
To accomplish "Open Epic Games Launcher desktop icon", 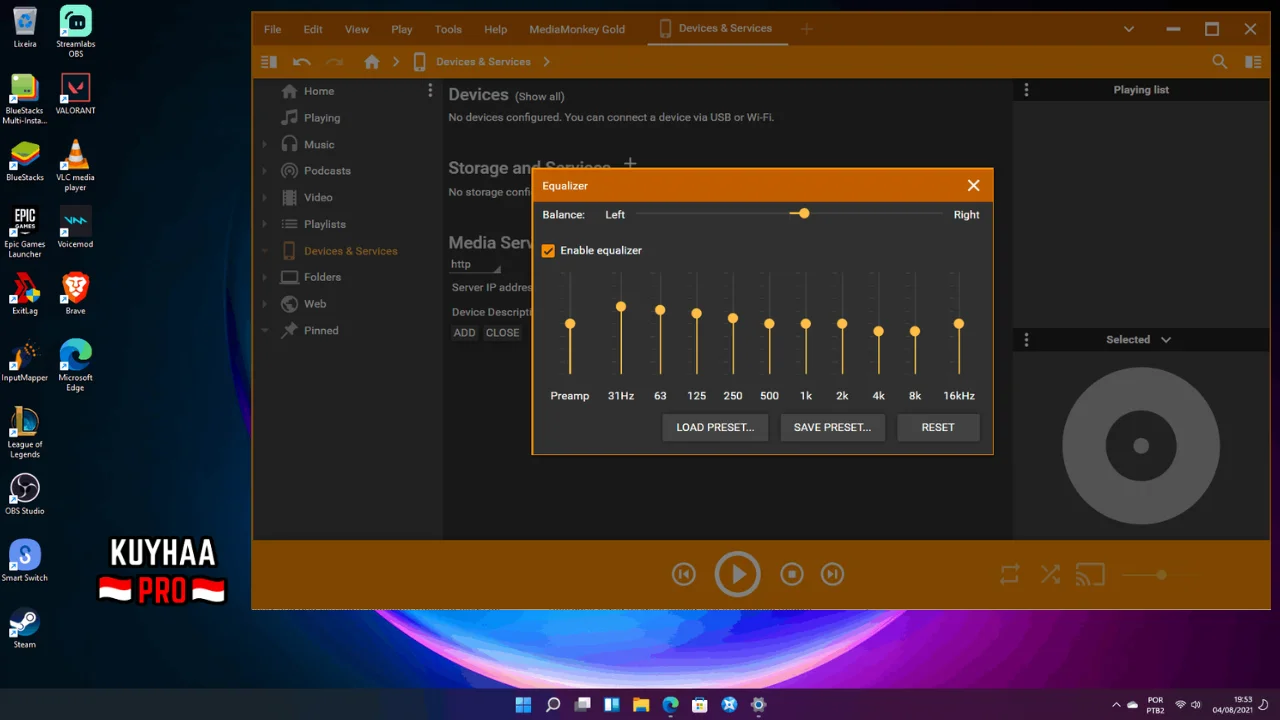I will point(25,232).
